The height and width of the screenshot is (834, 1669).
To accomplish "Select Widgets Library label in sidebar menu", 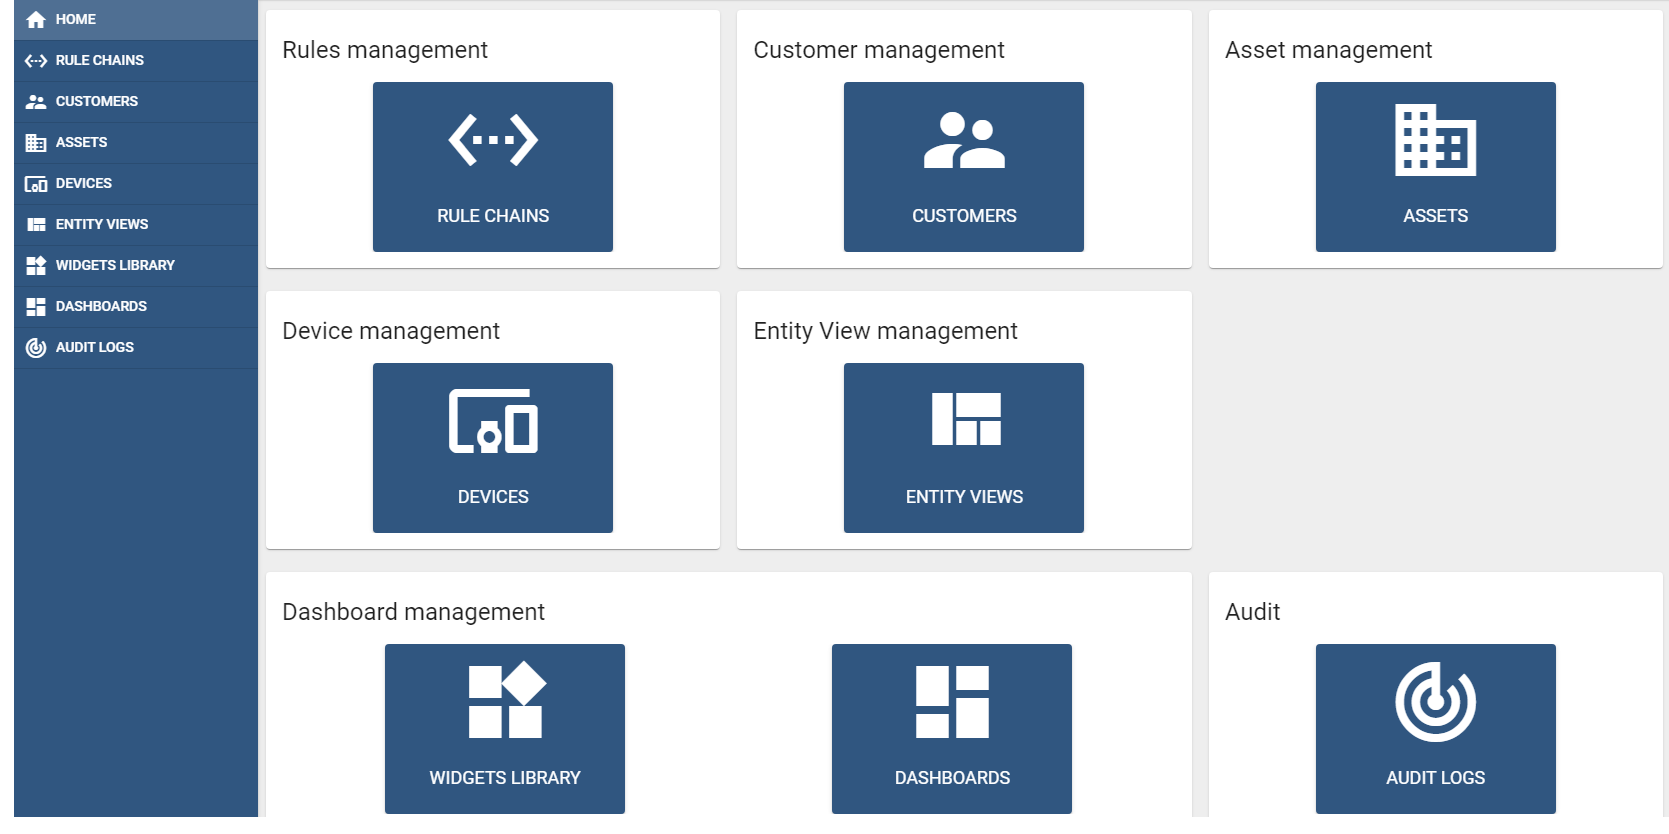I will [115, 266].
